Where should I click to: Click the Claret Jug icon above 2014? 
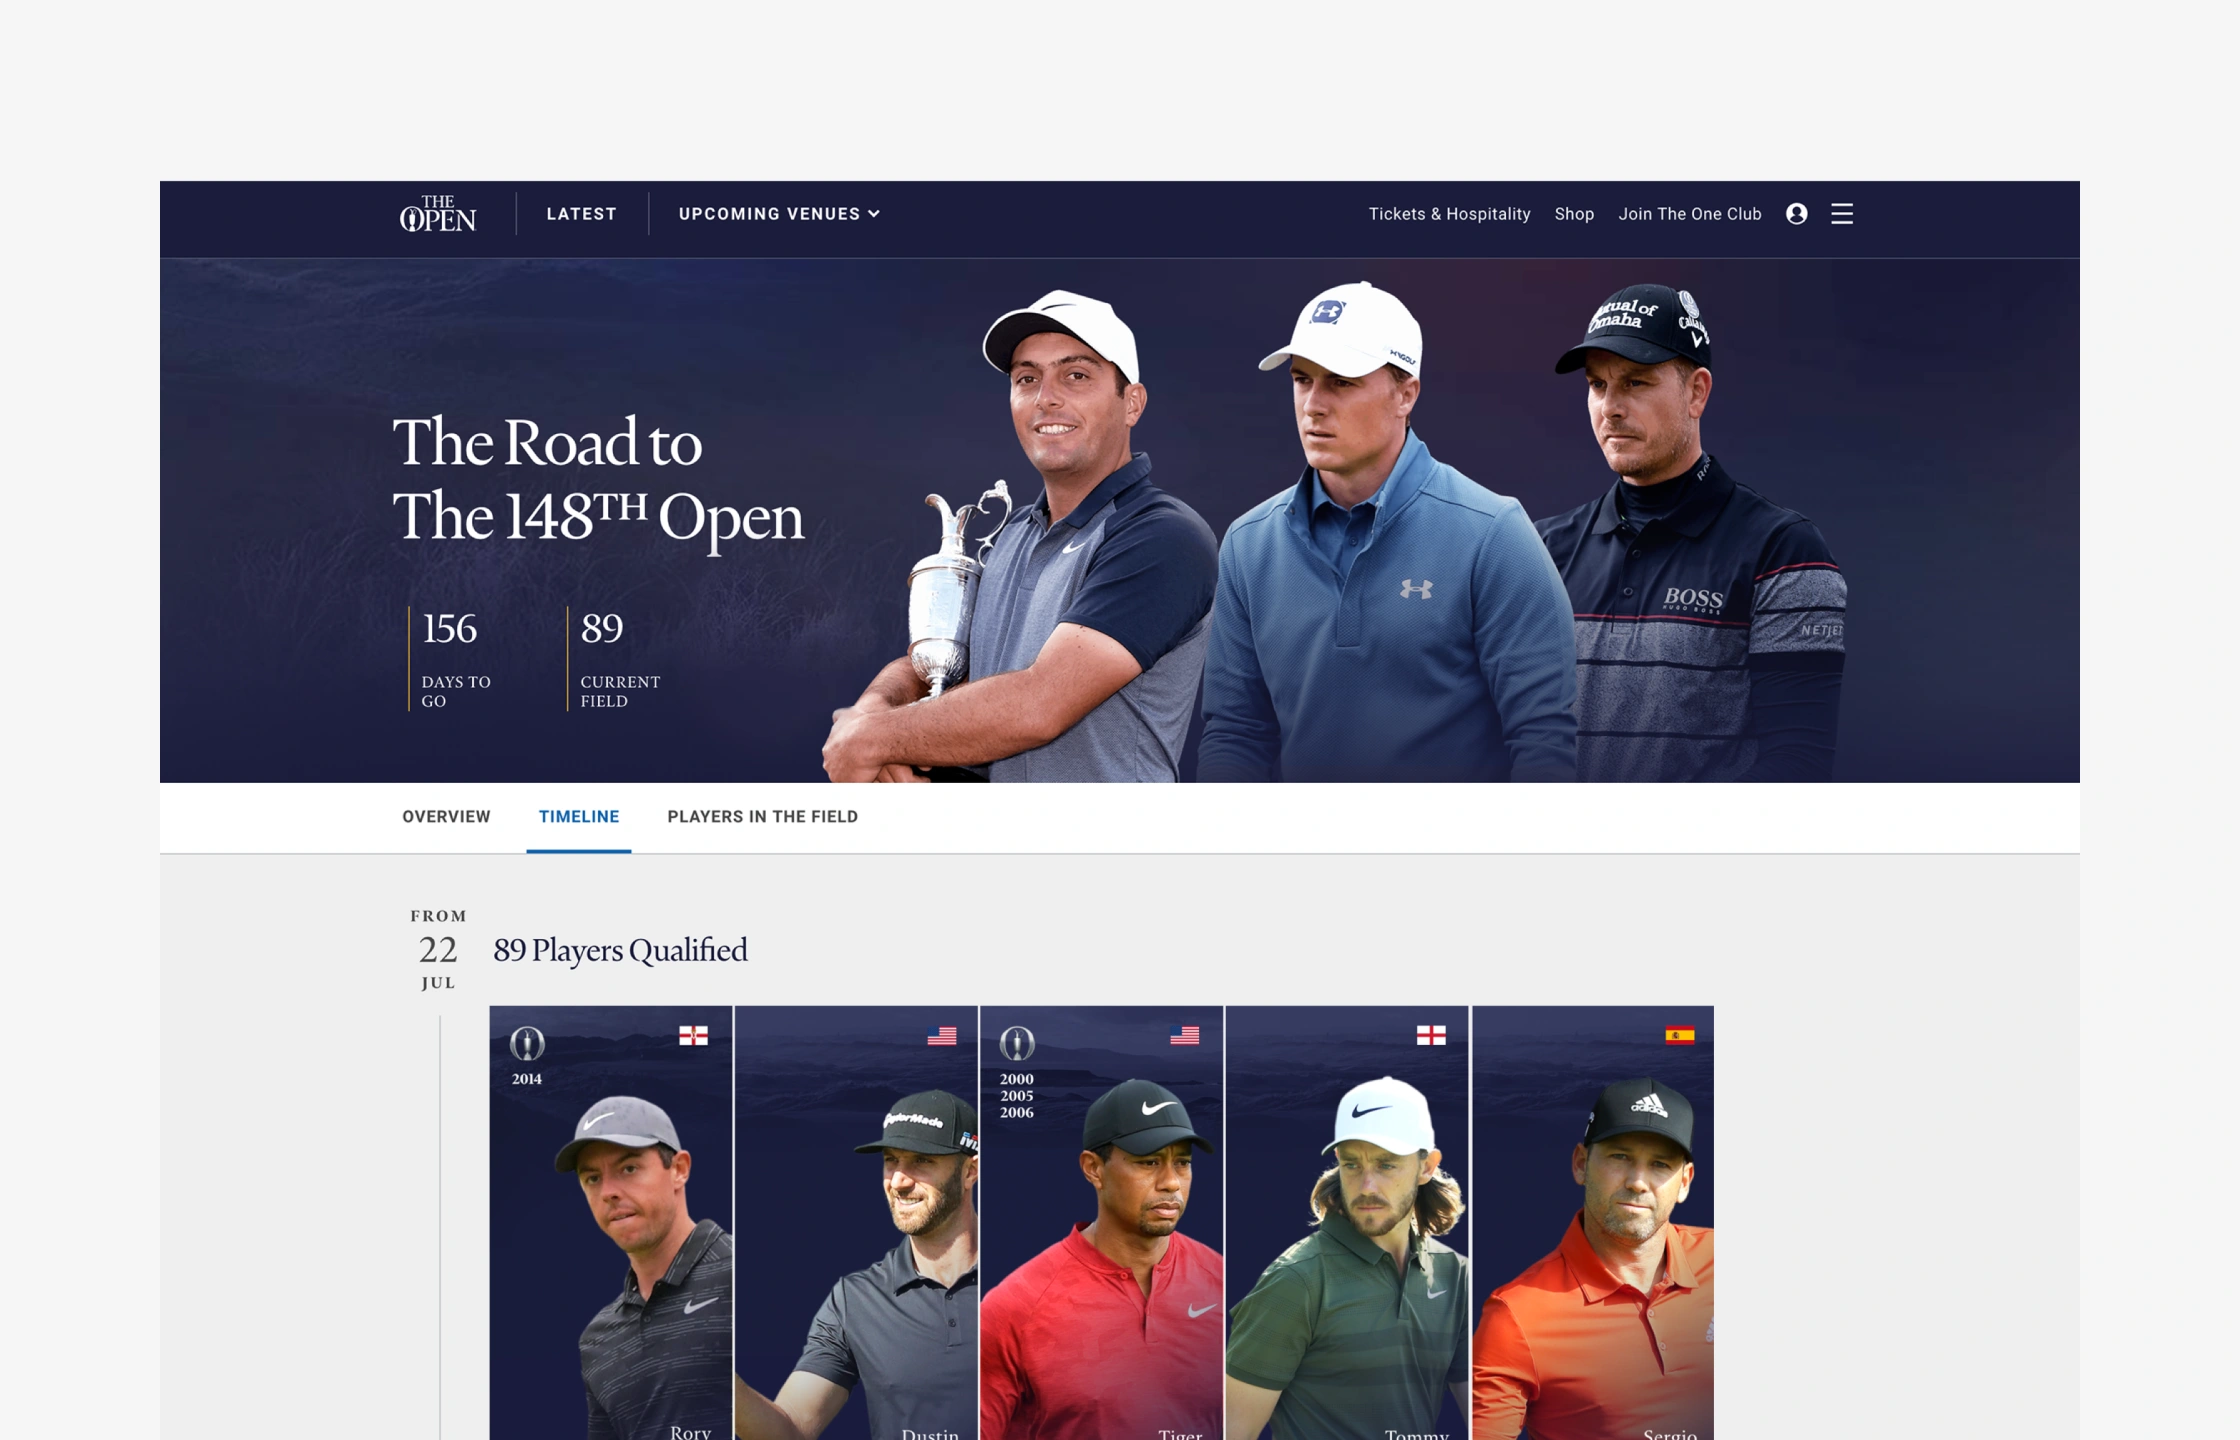coord(527,1043)
